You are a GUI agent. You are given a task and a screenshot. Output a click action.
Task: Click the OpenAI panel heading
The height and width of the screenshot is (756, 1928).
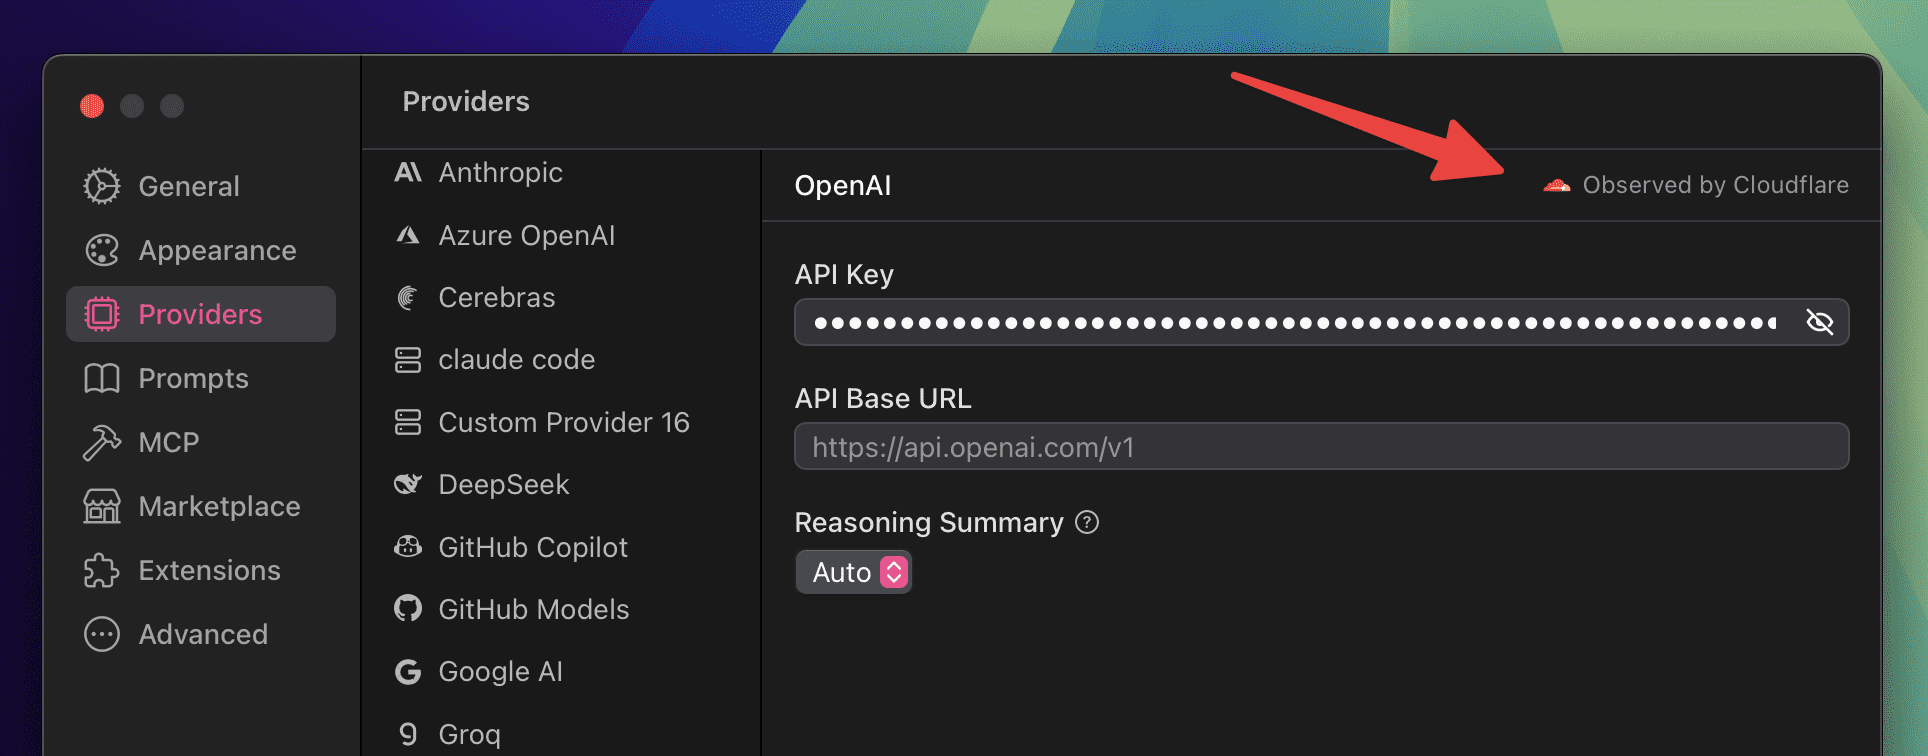point(843,186)
